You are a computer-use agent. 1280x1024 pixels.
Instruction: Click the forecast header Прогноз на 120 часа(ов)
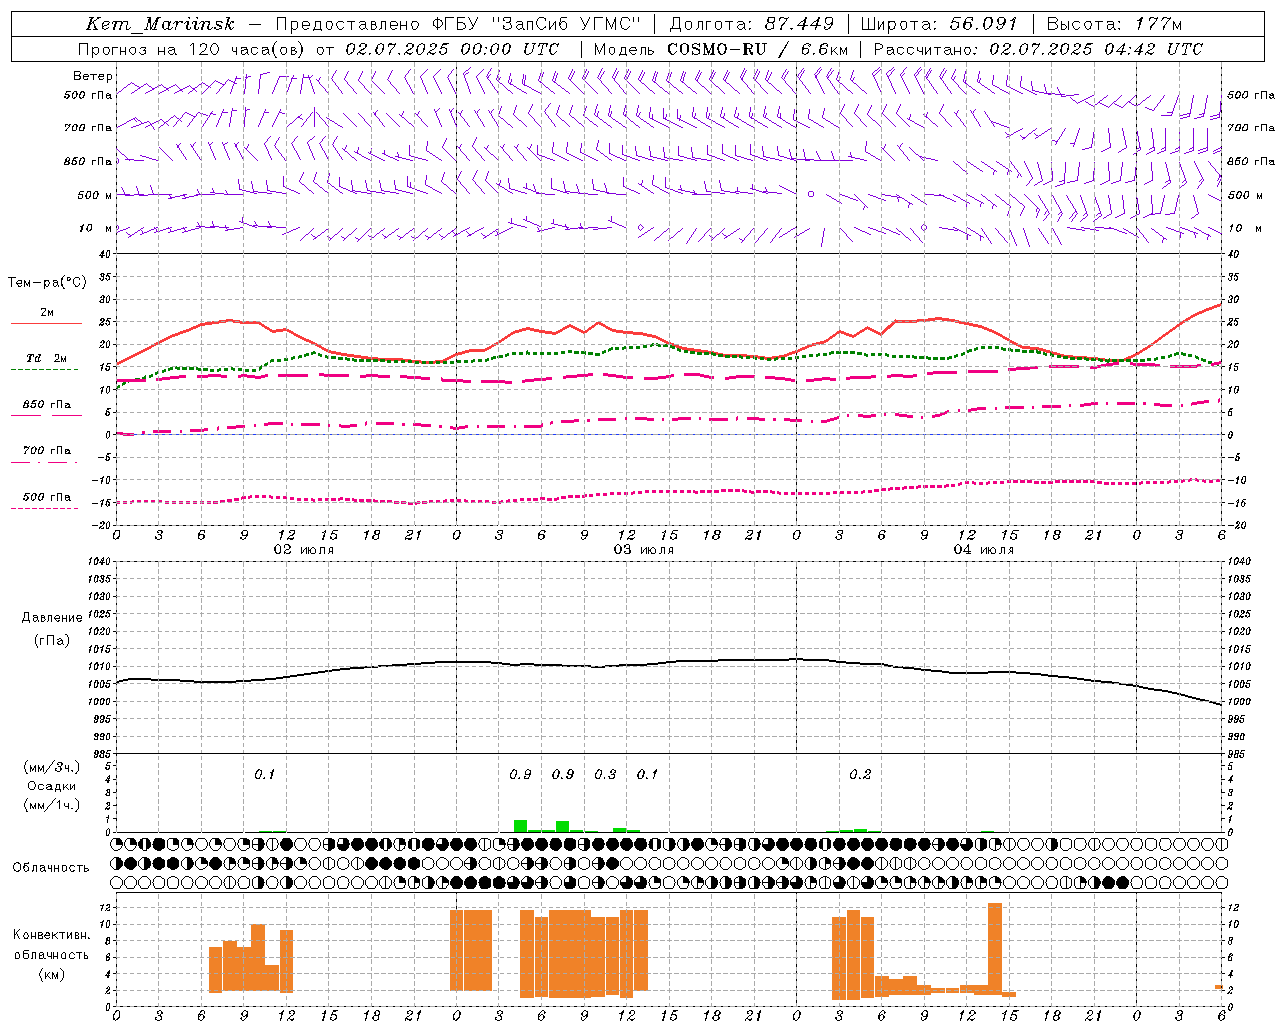pyautogui.click(x=192, y=49)
